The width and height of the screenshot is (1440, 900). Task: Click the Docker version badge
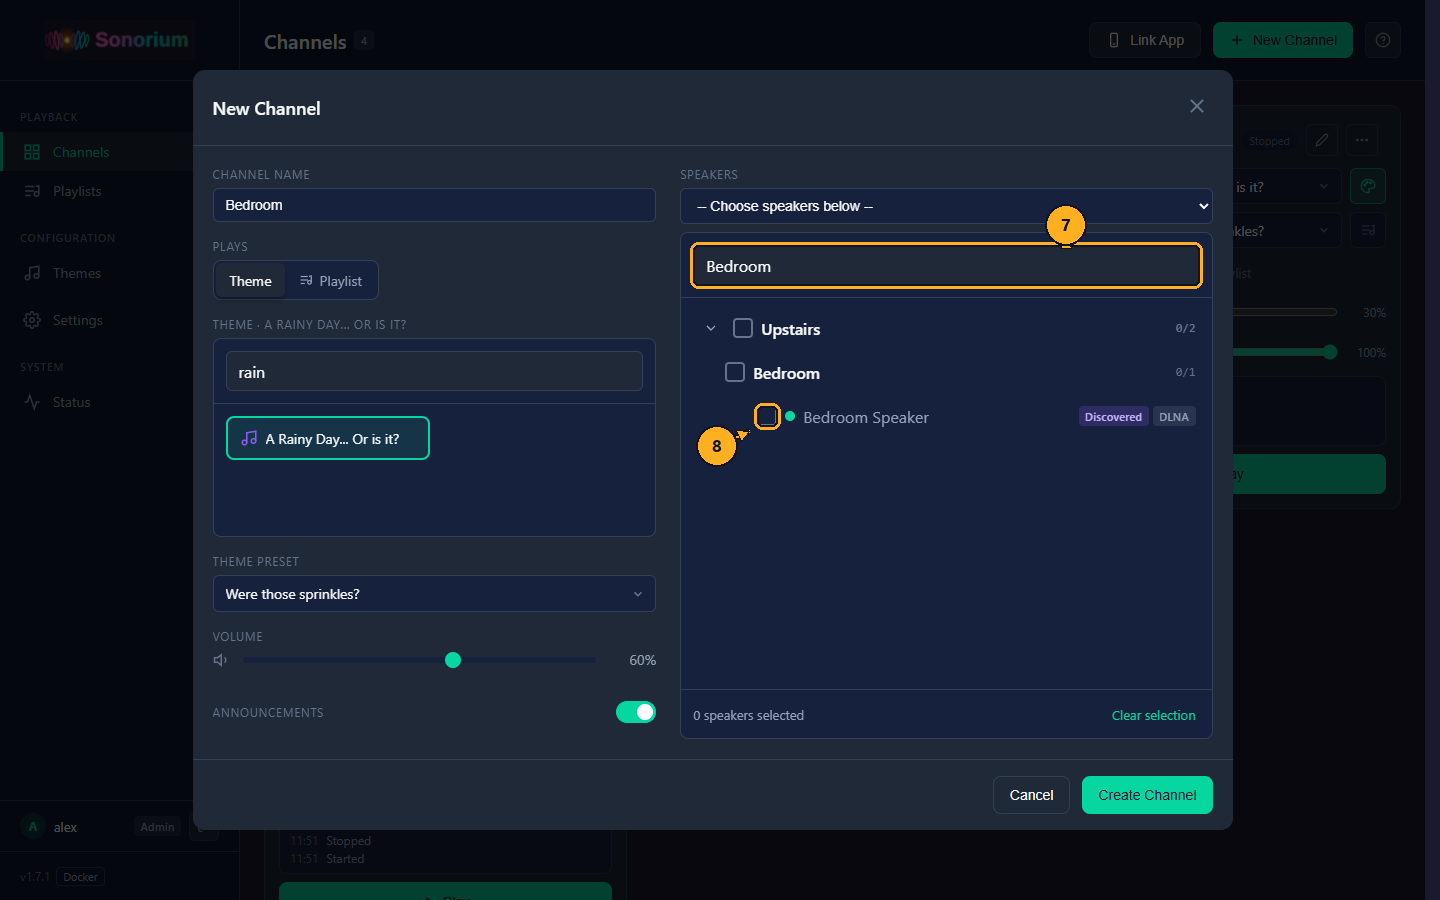(x=81, y=877)
